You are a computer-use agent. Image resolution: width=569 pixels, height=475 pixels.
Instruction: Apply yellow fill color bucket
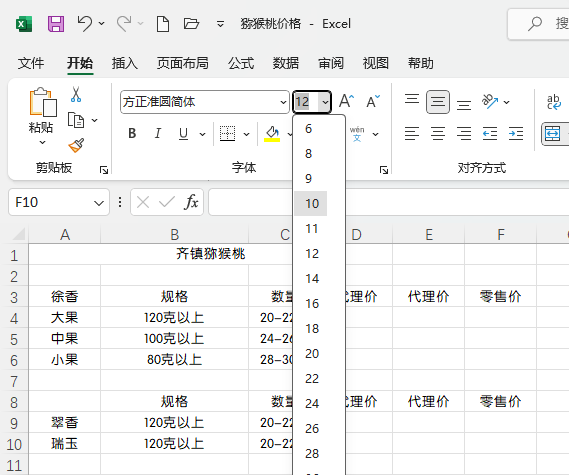pos(272,134)
